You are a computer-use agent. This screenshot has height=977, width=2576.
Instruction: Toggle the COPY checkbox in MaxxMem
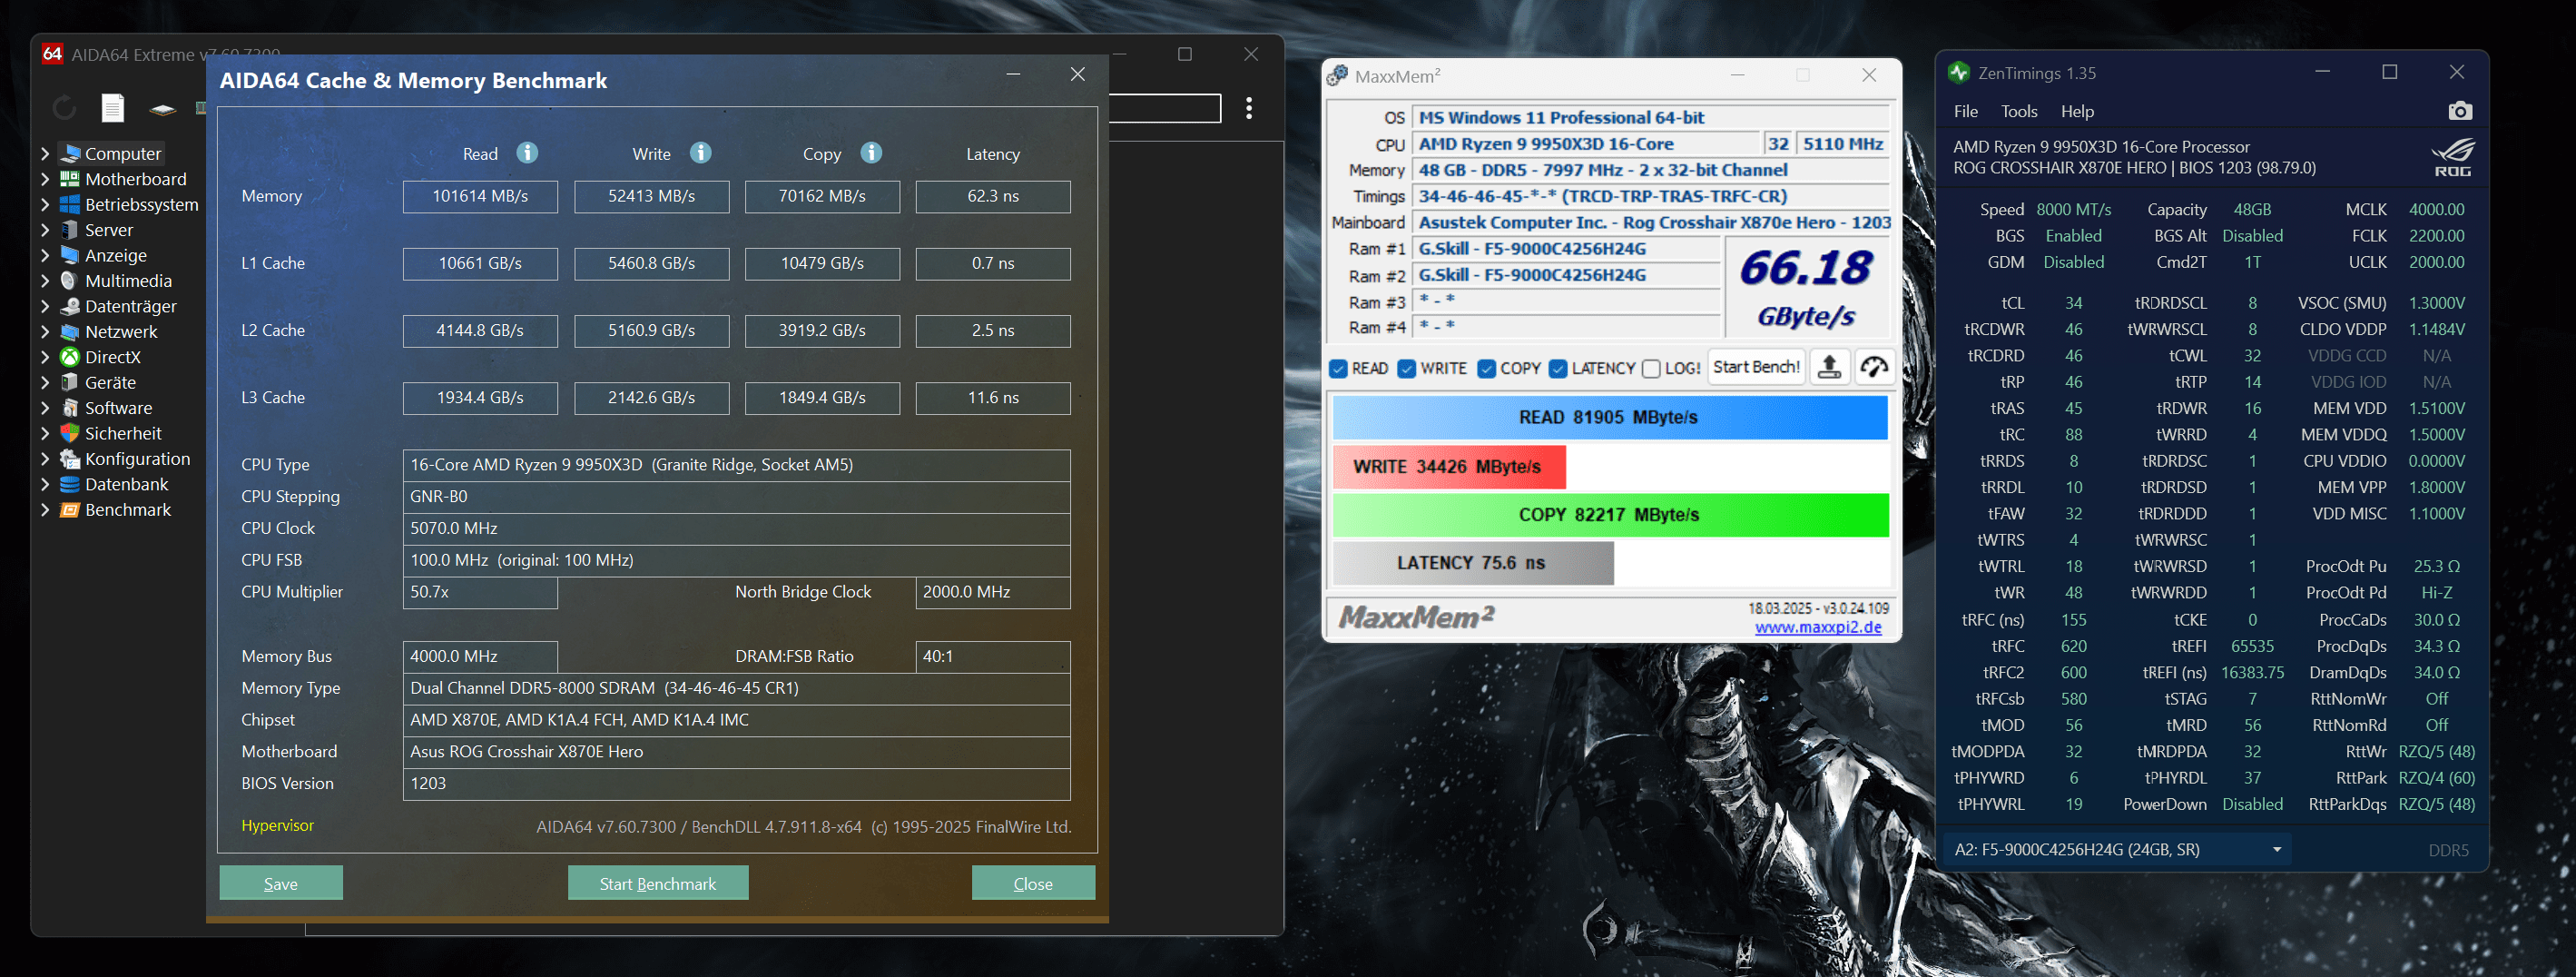[1487, 369]
